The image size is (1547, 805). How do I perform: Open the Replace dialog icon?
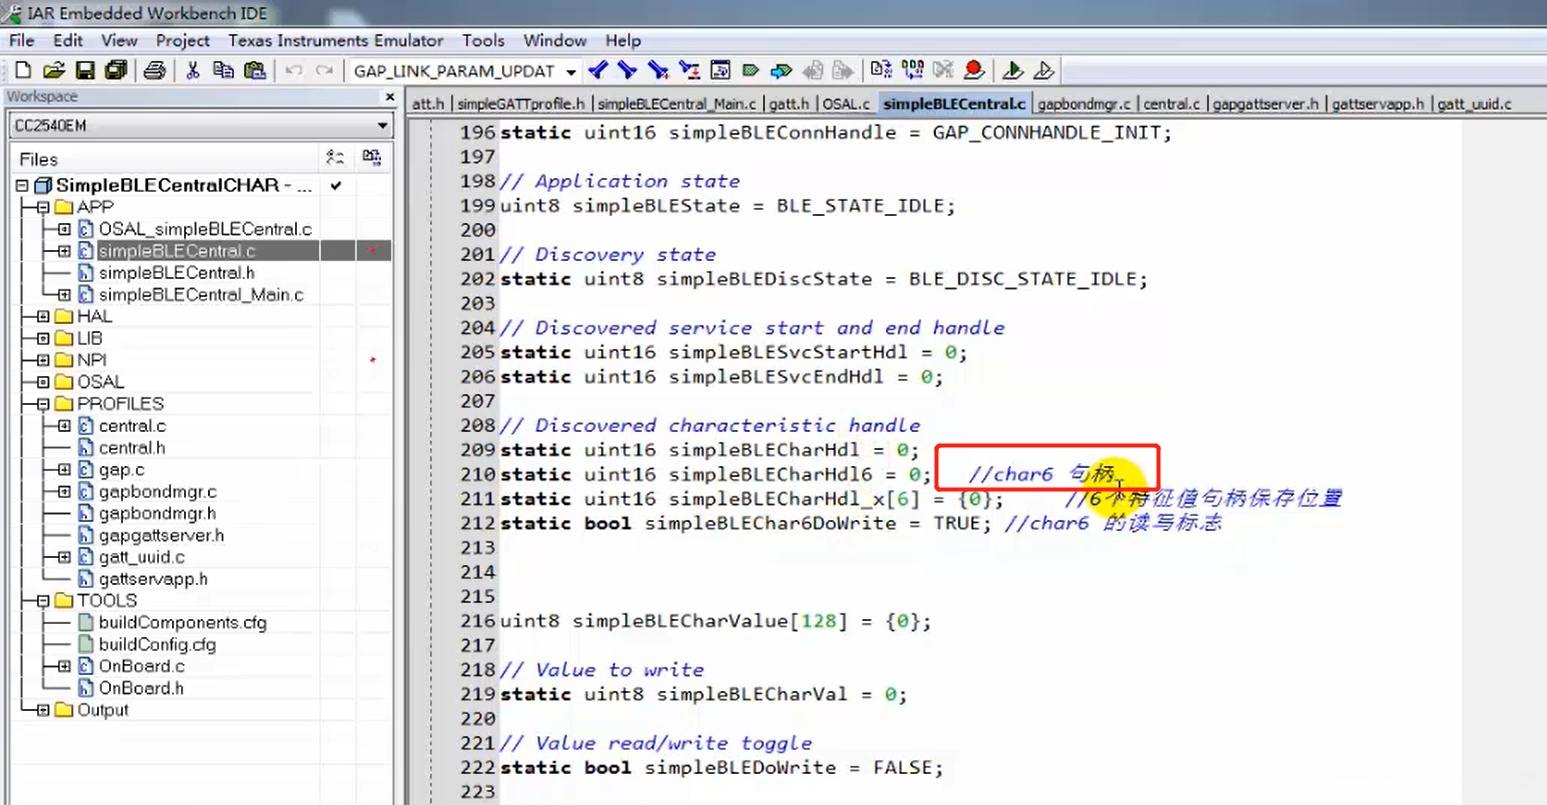(x=689, y=70)
